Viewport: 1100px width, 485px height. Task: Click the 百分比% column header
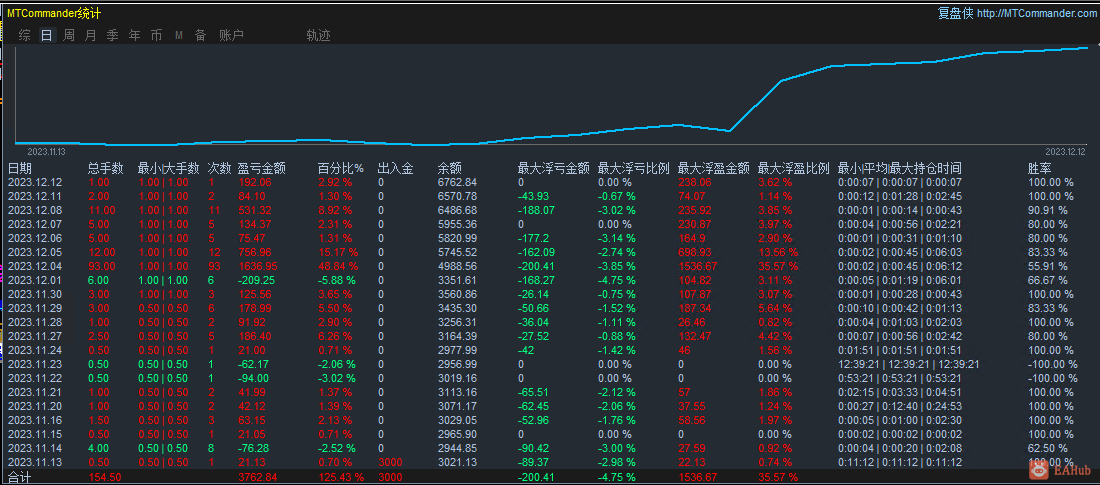[x=341, y=168]
